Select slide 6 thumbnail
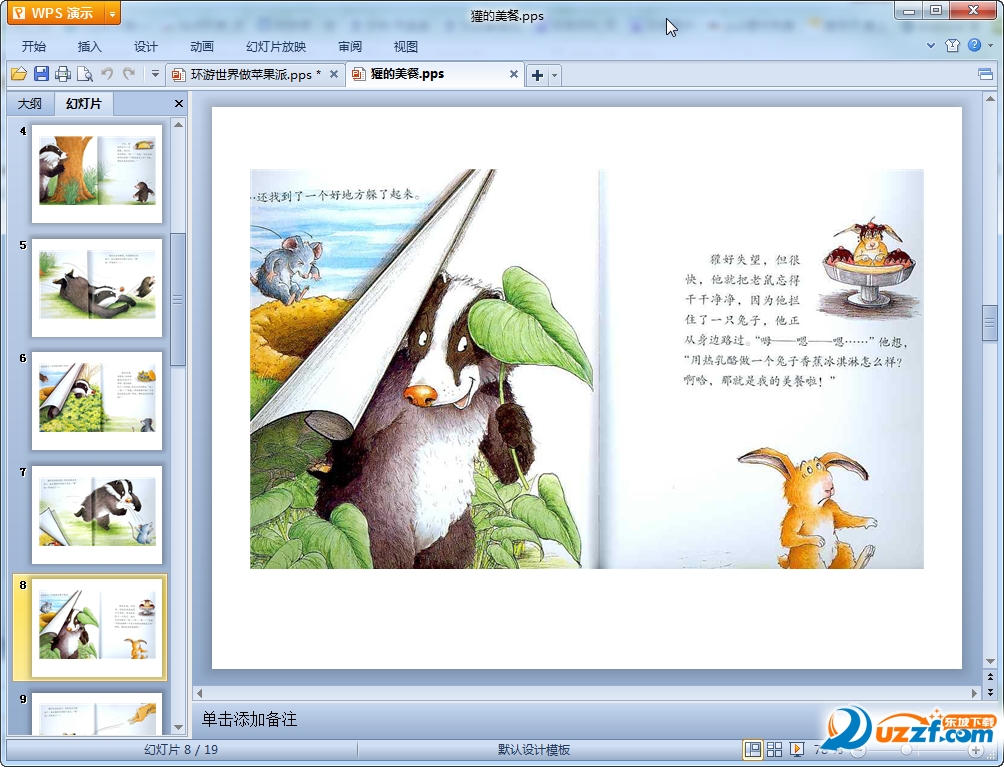The image size is (1004, 767). tap(97, 401)
